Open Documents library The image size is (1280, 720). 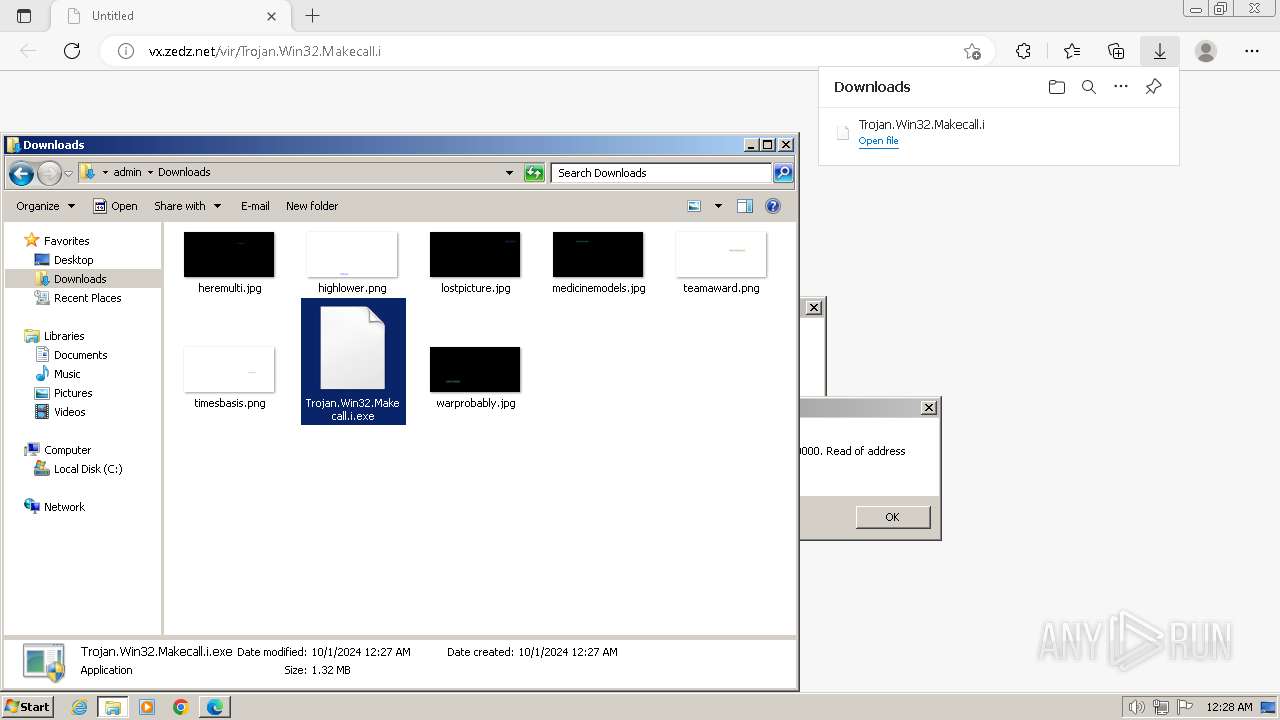point(80,355)
